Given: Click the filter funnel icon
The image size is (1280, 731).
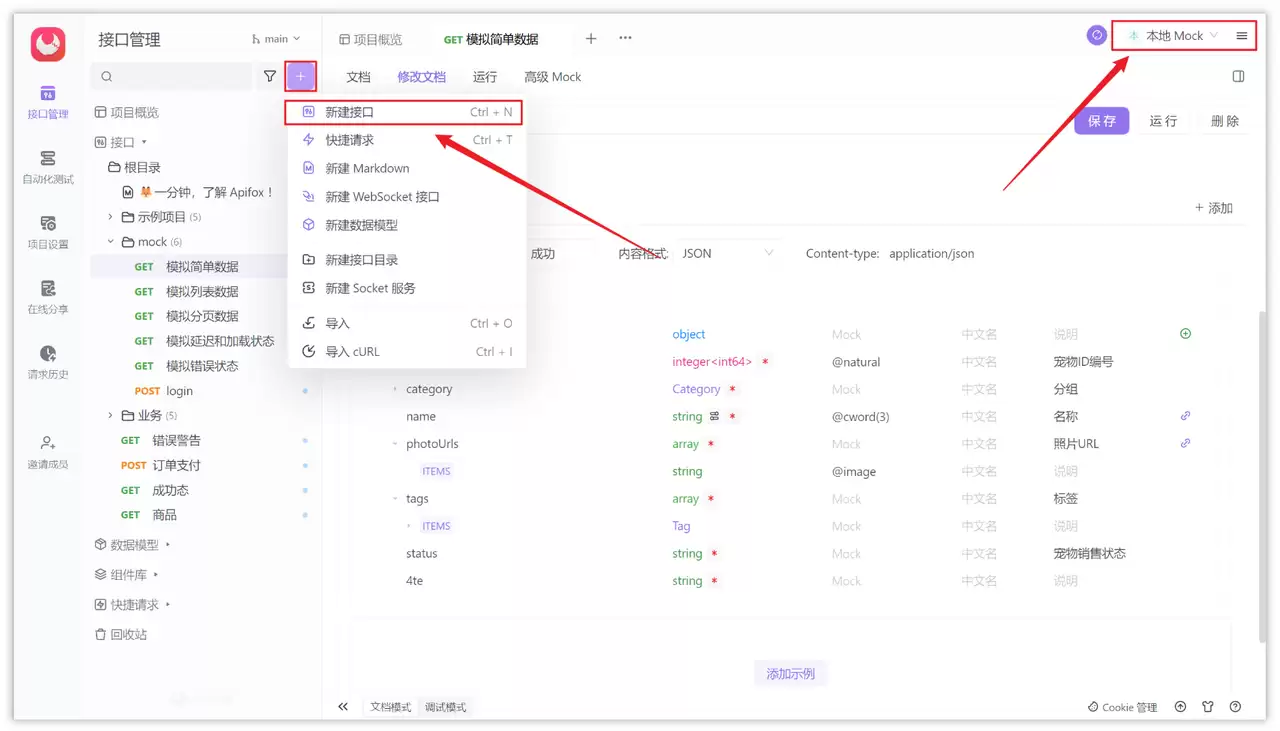Looking at the screenshot, I should tap(270, 76).
